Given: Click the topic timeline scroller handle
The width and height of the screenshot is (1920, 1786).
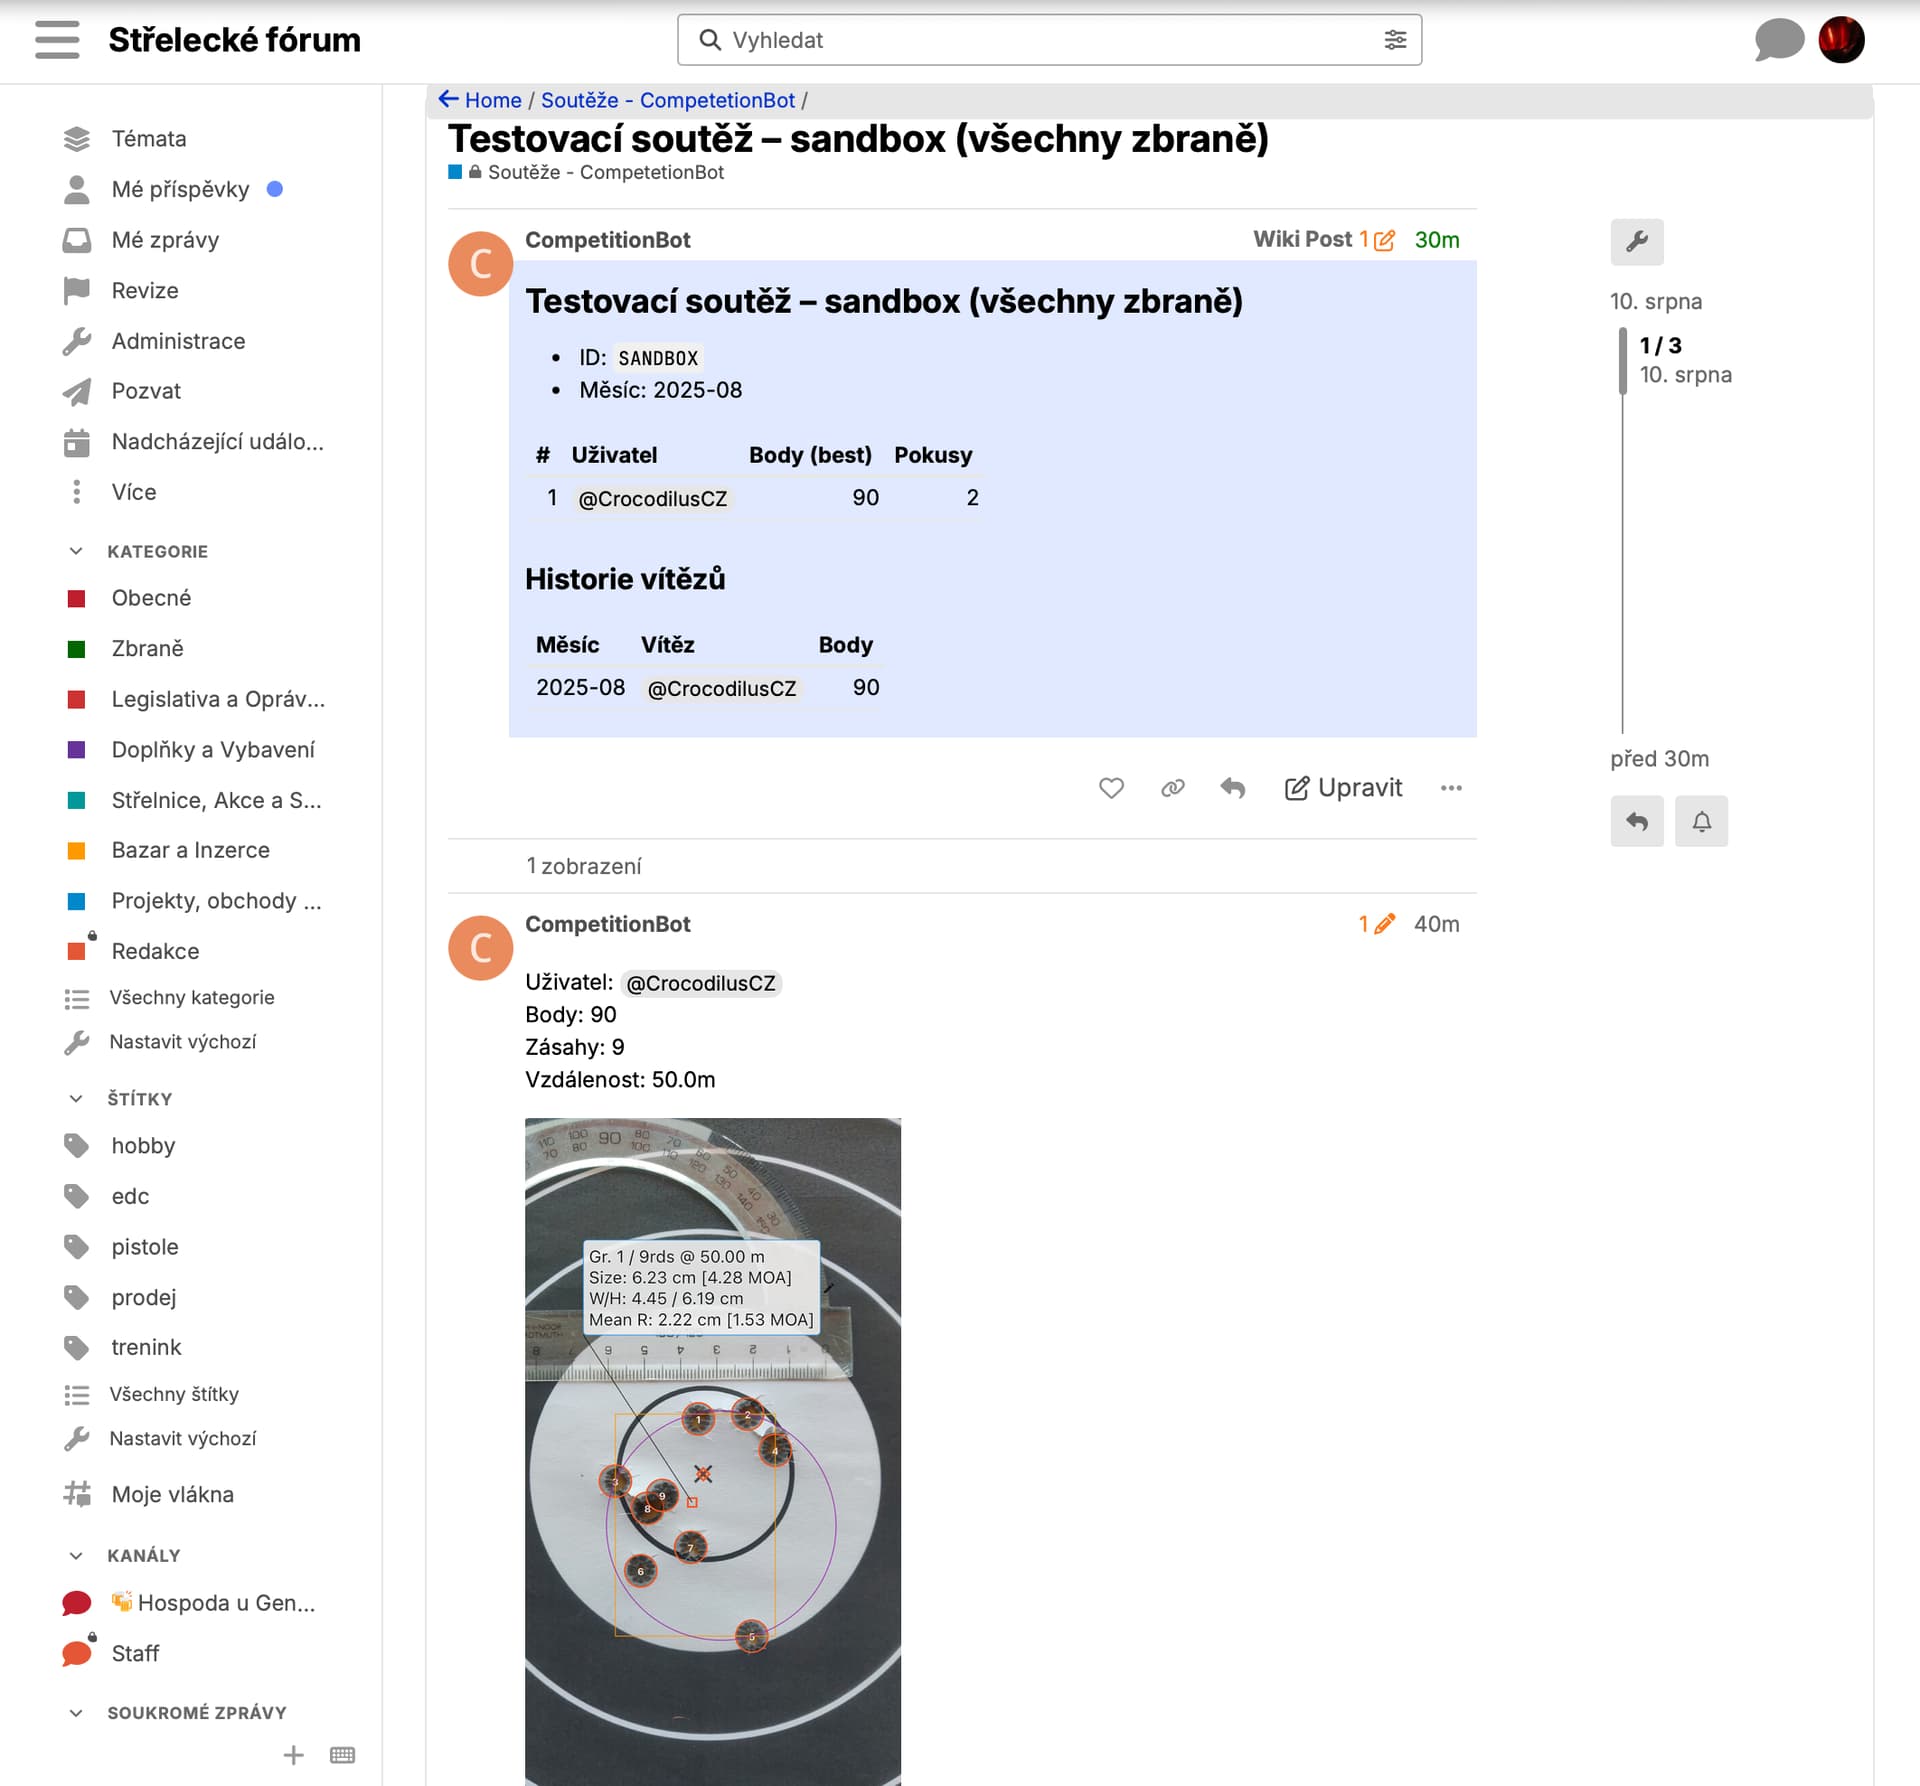Looking at the screenshot, I should pos(1622,360).
